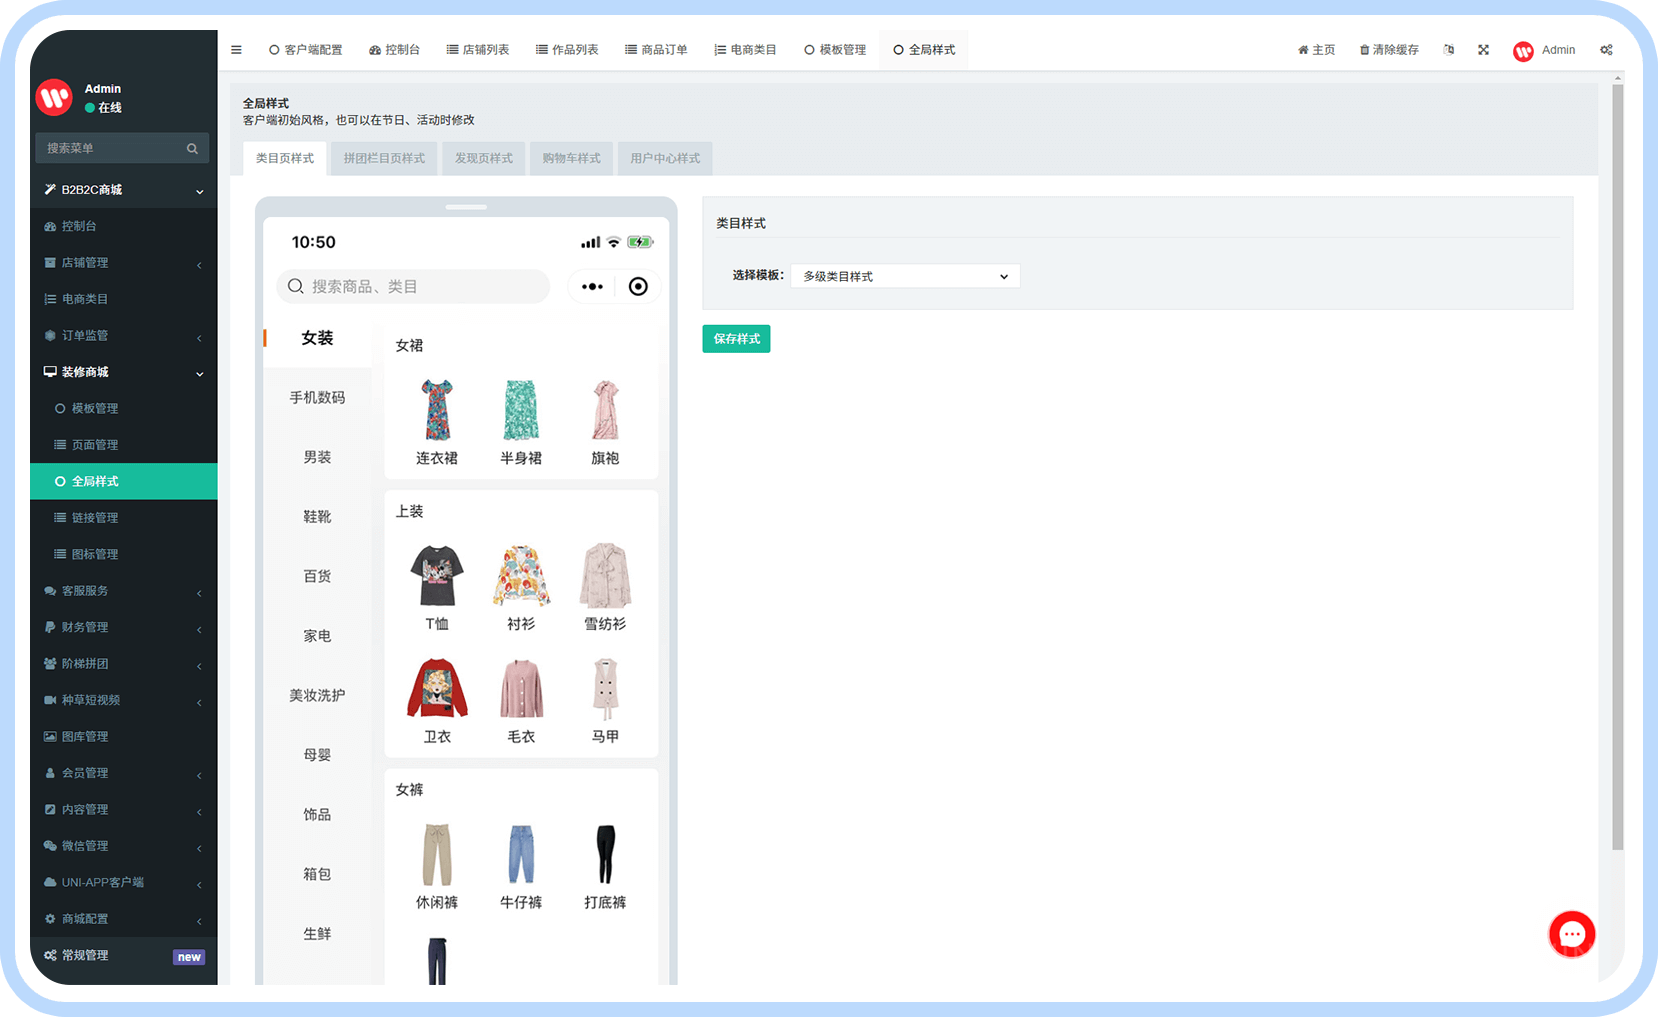Switch to the 用户中心样式 tab
This screenshot has height=1017, width=1658.
665,159
